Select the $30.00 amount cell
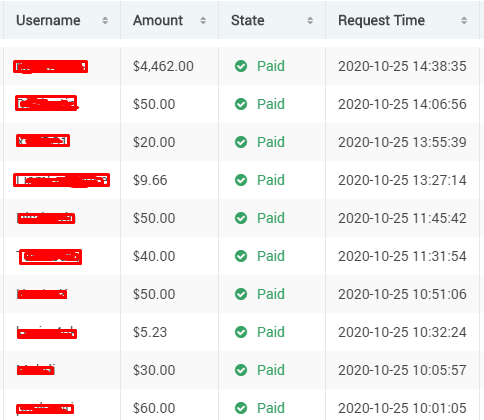The image size is (484, 420). point(154,370)
